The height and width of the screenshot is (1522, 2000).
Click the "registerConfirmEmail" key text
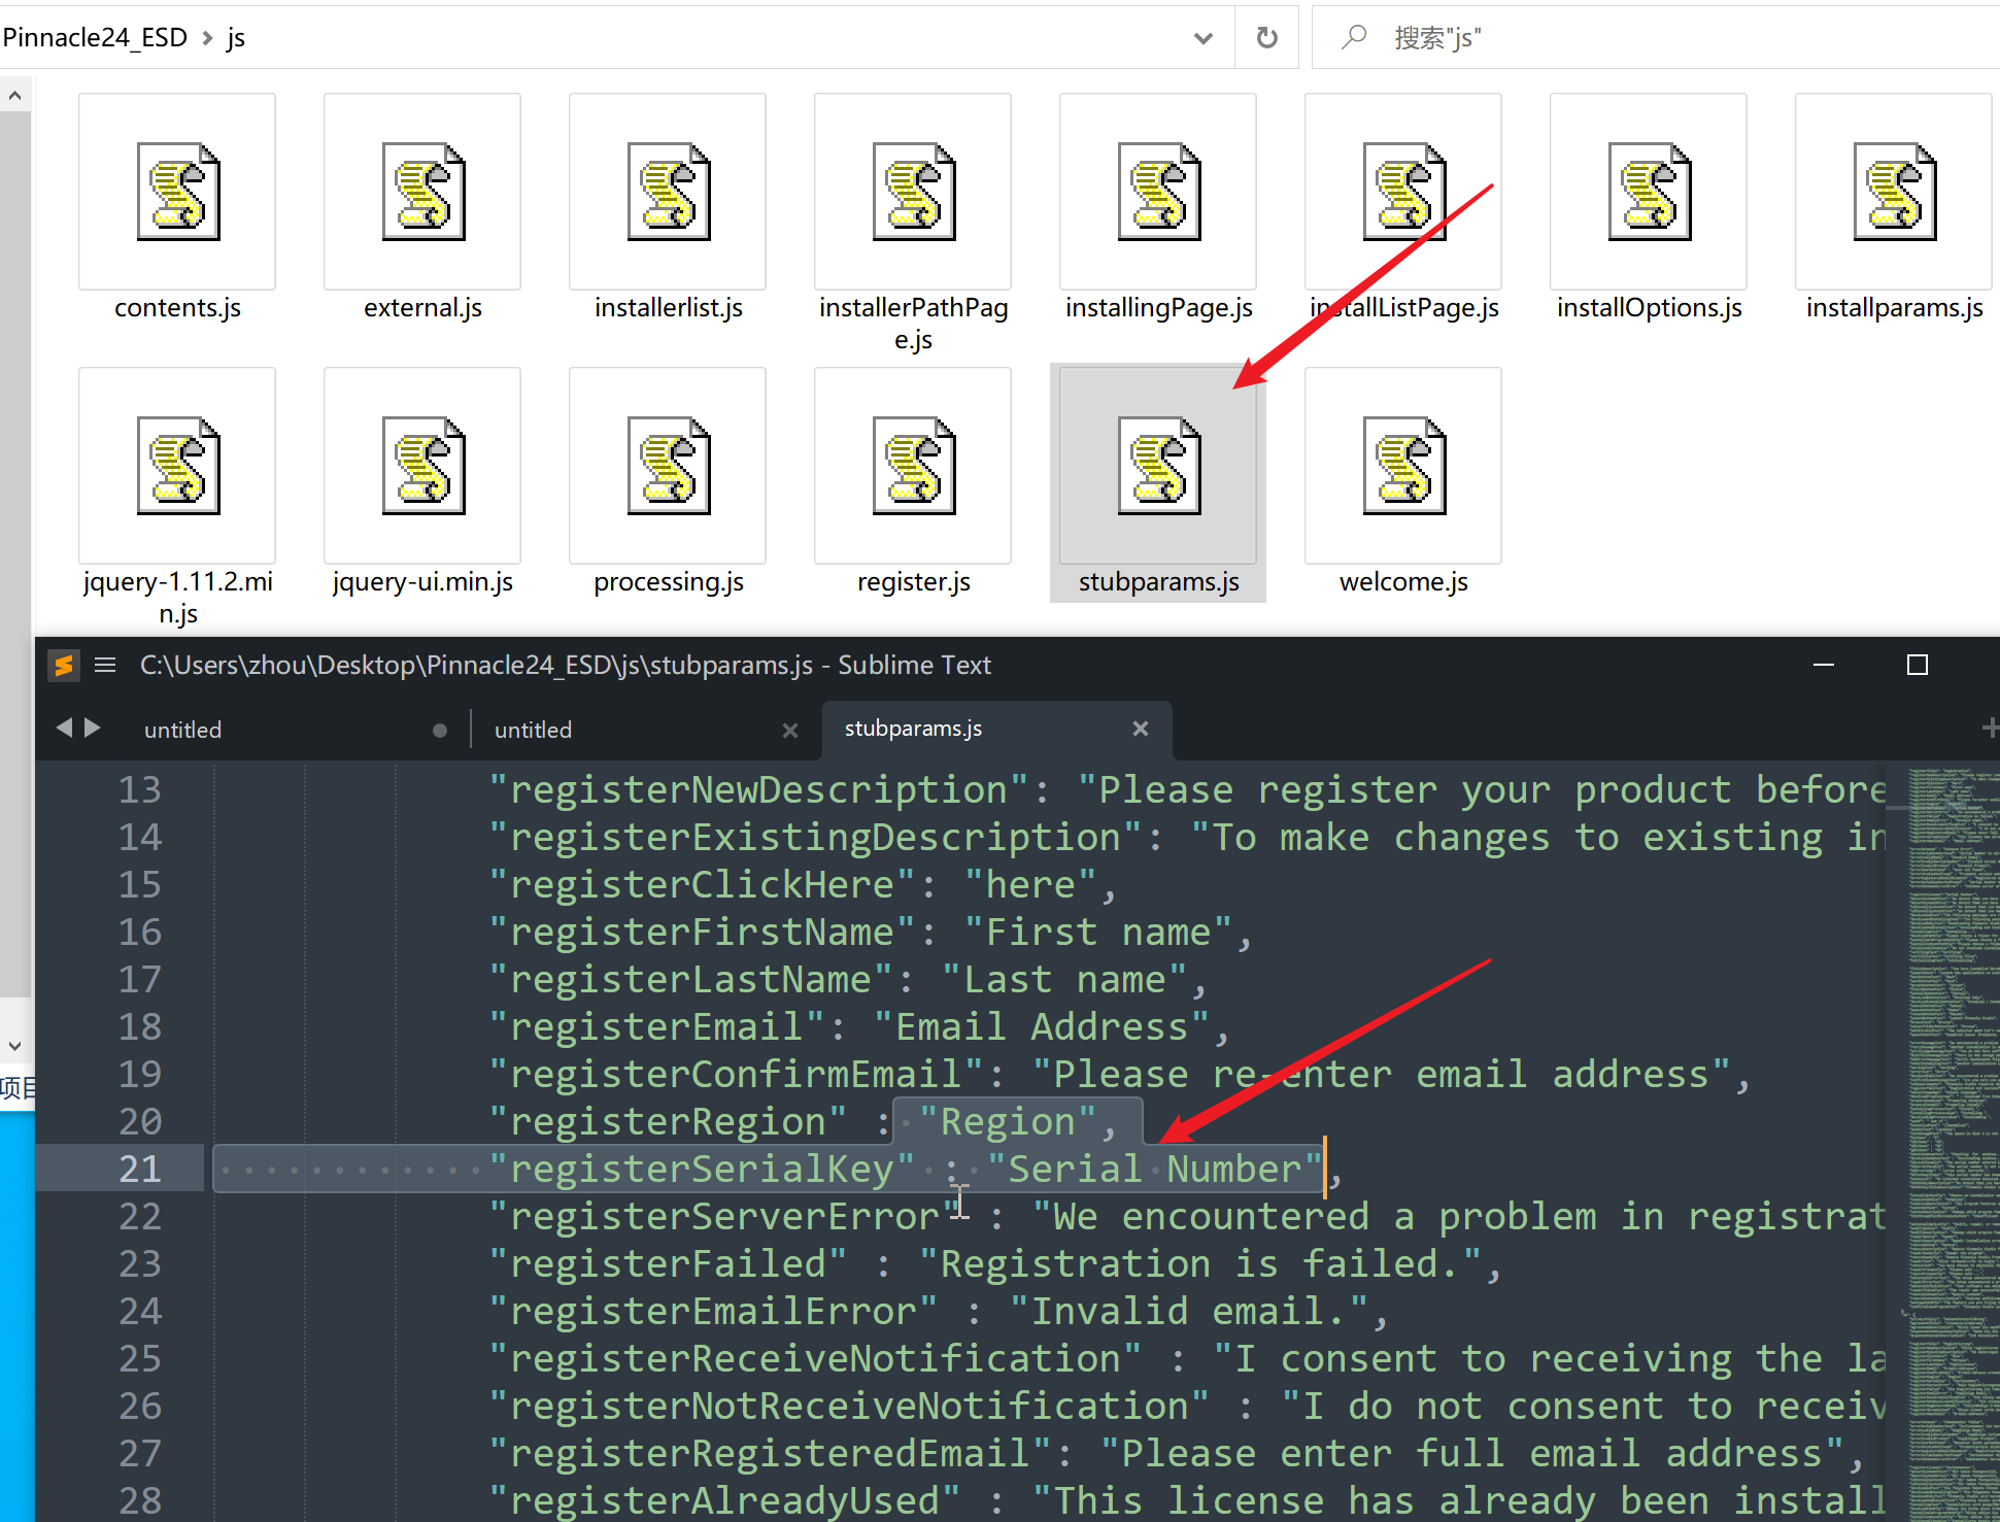click(x=736, y=1074)
